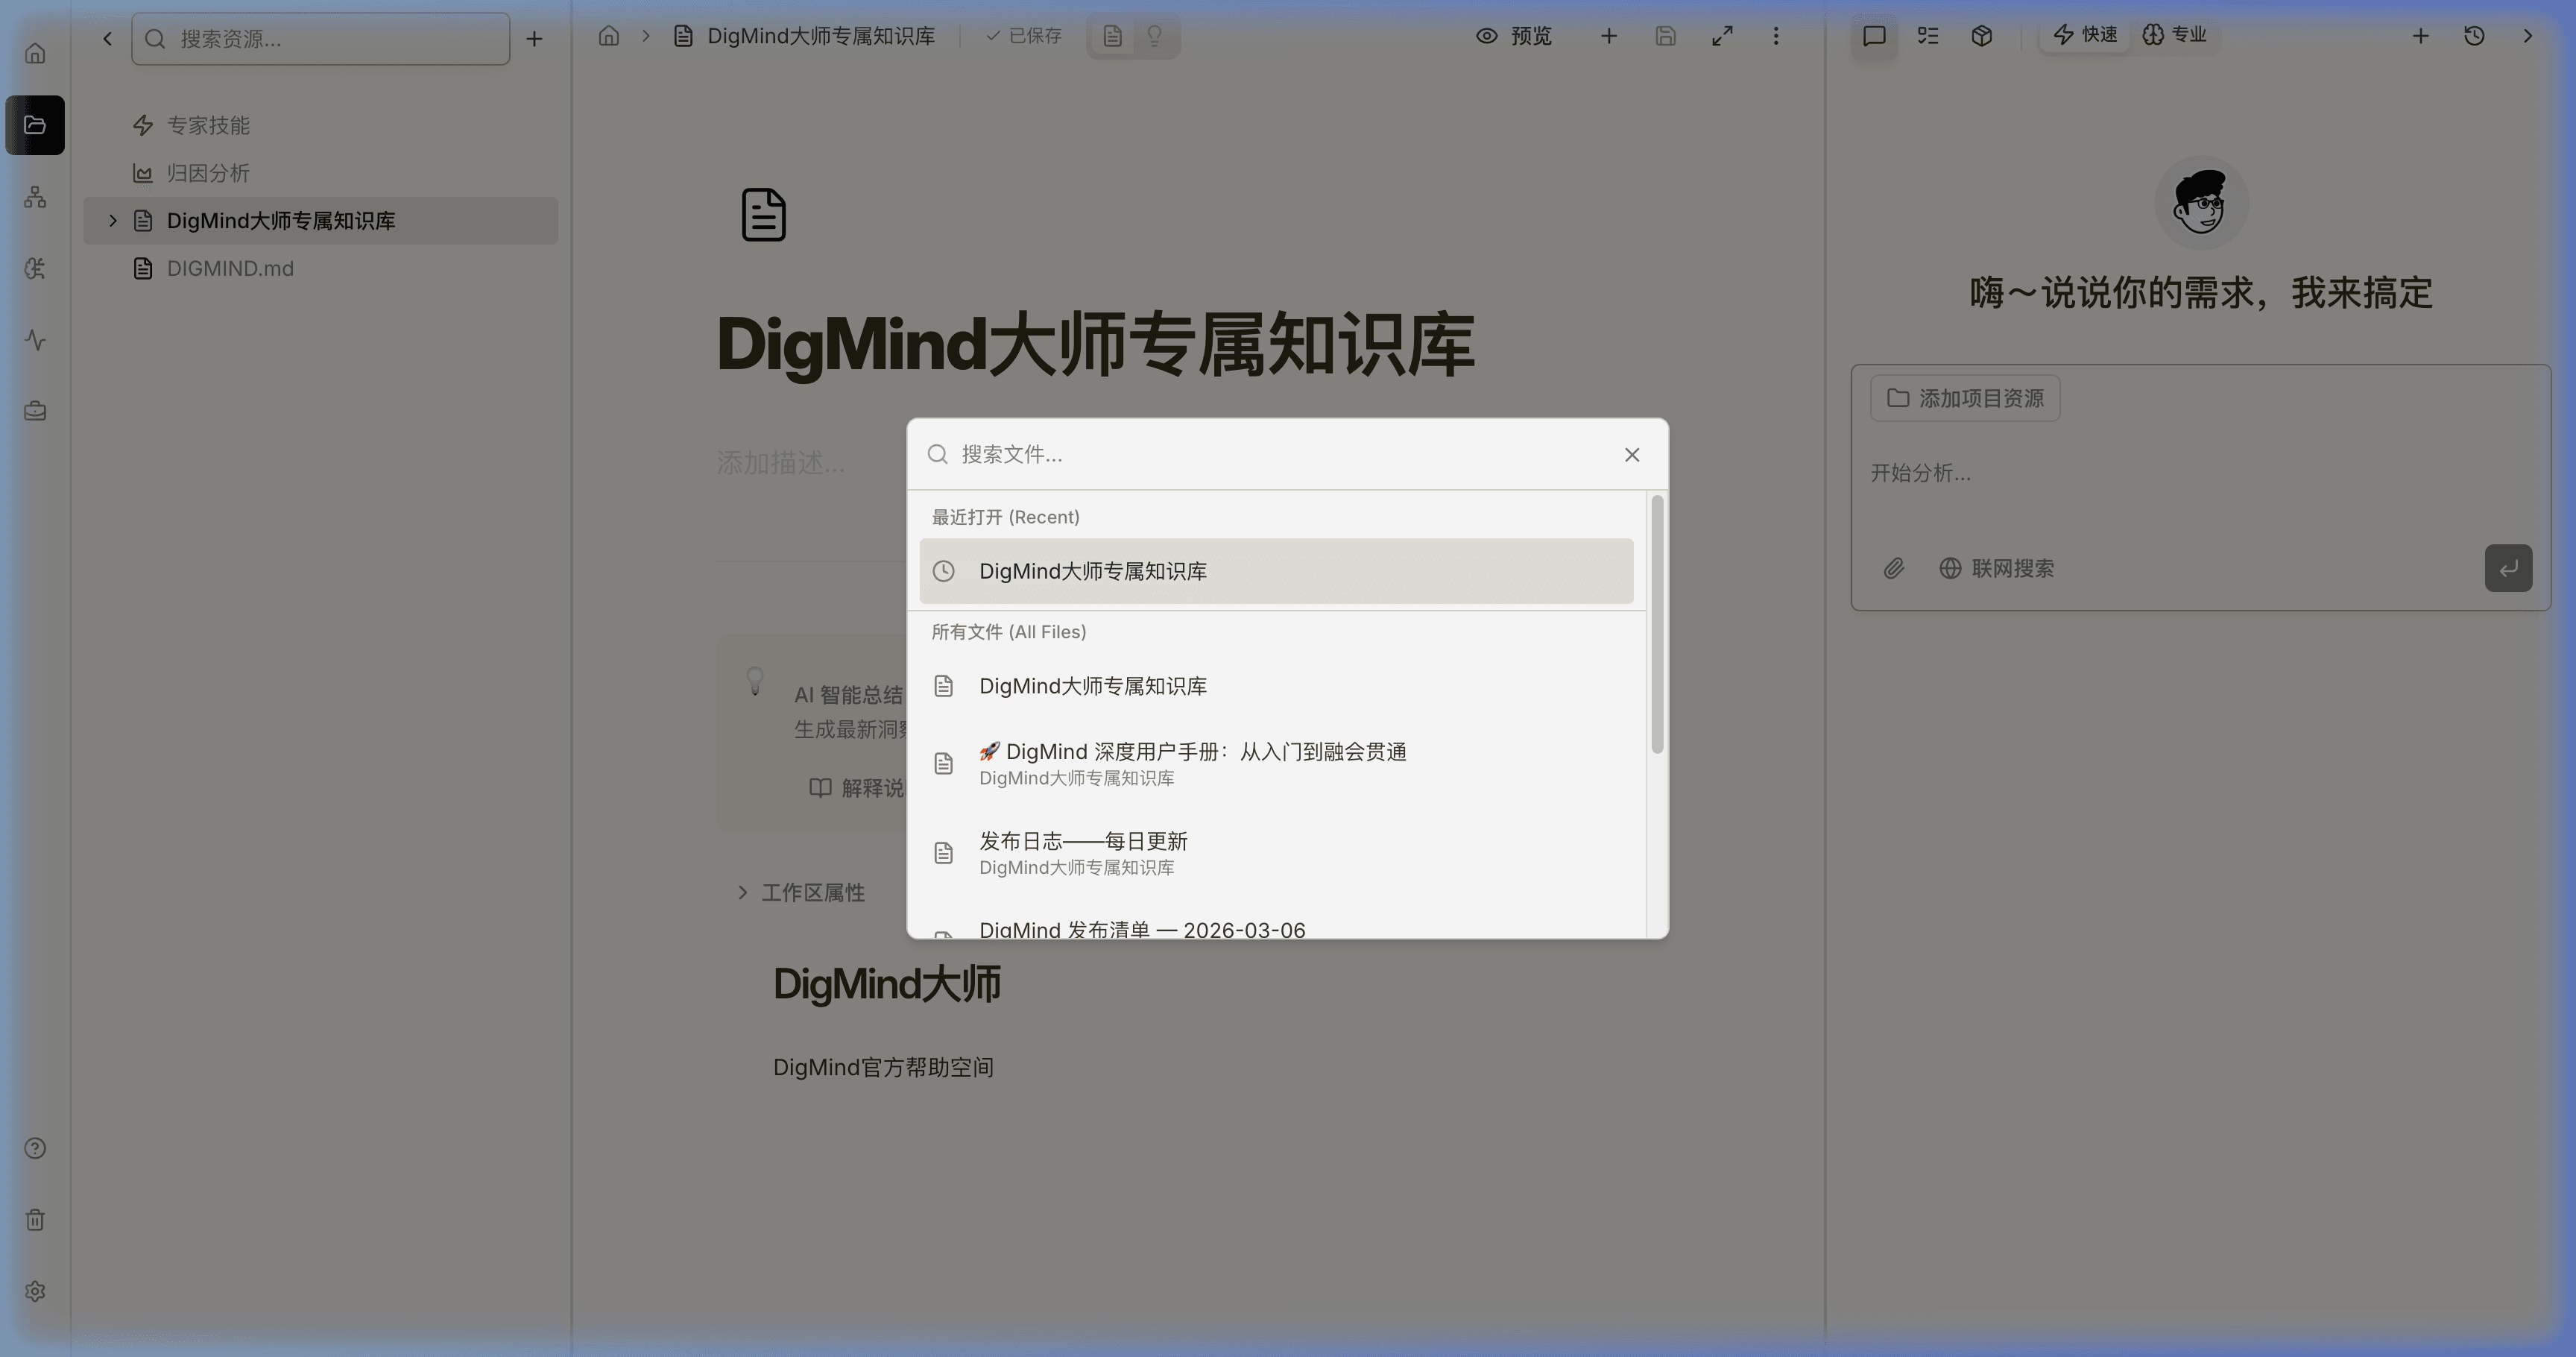The image size is (2576, 1357).
Task: Collapse the resource panel with back chevron
Action: pos(107,38)
